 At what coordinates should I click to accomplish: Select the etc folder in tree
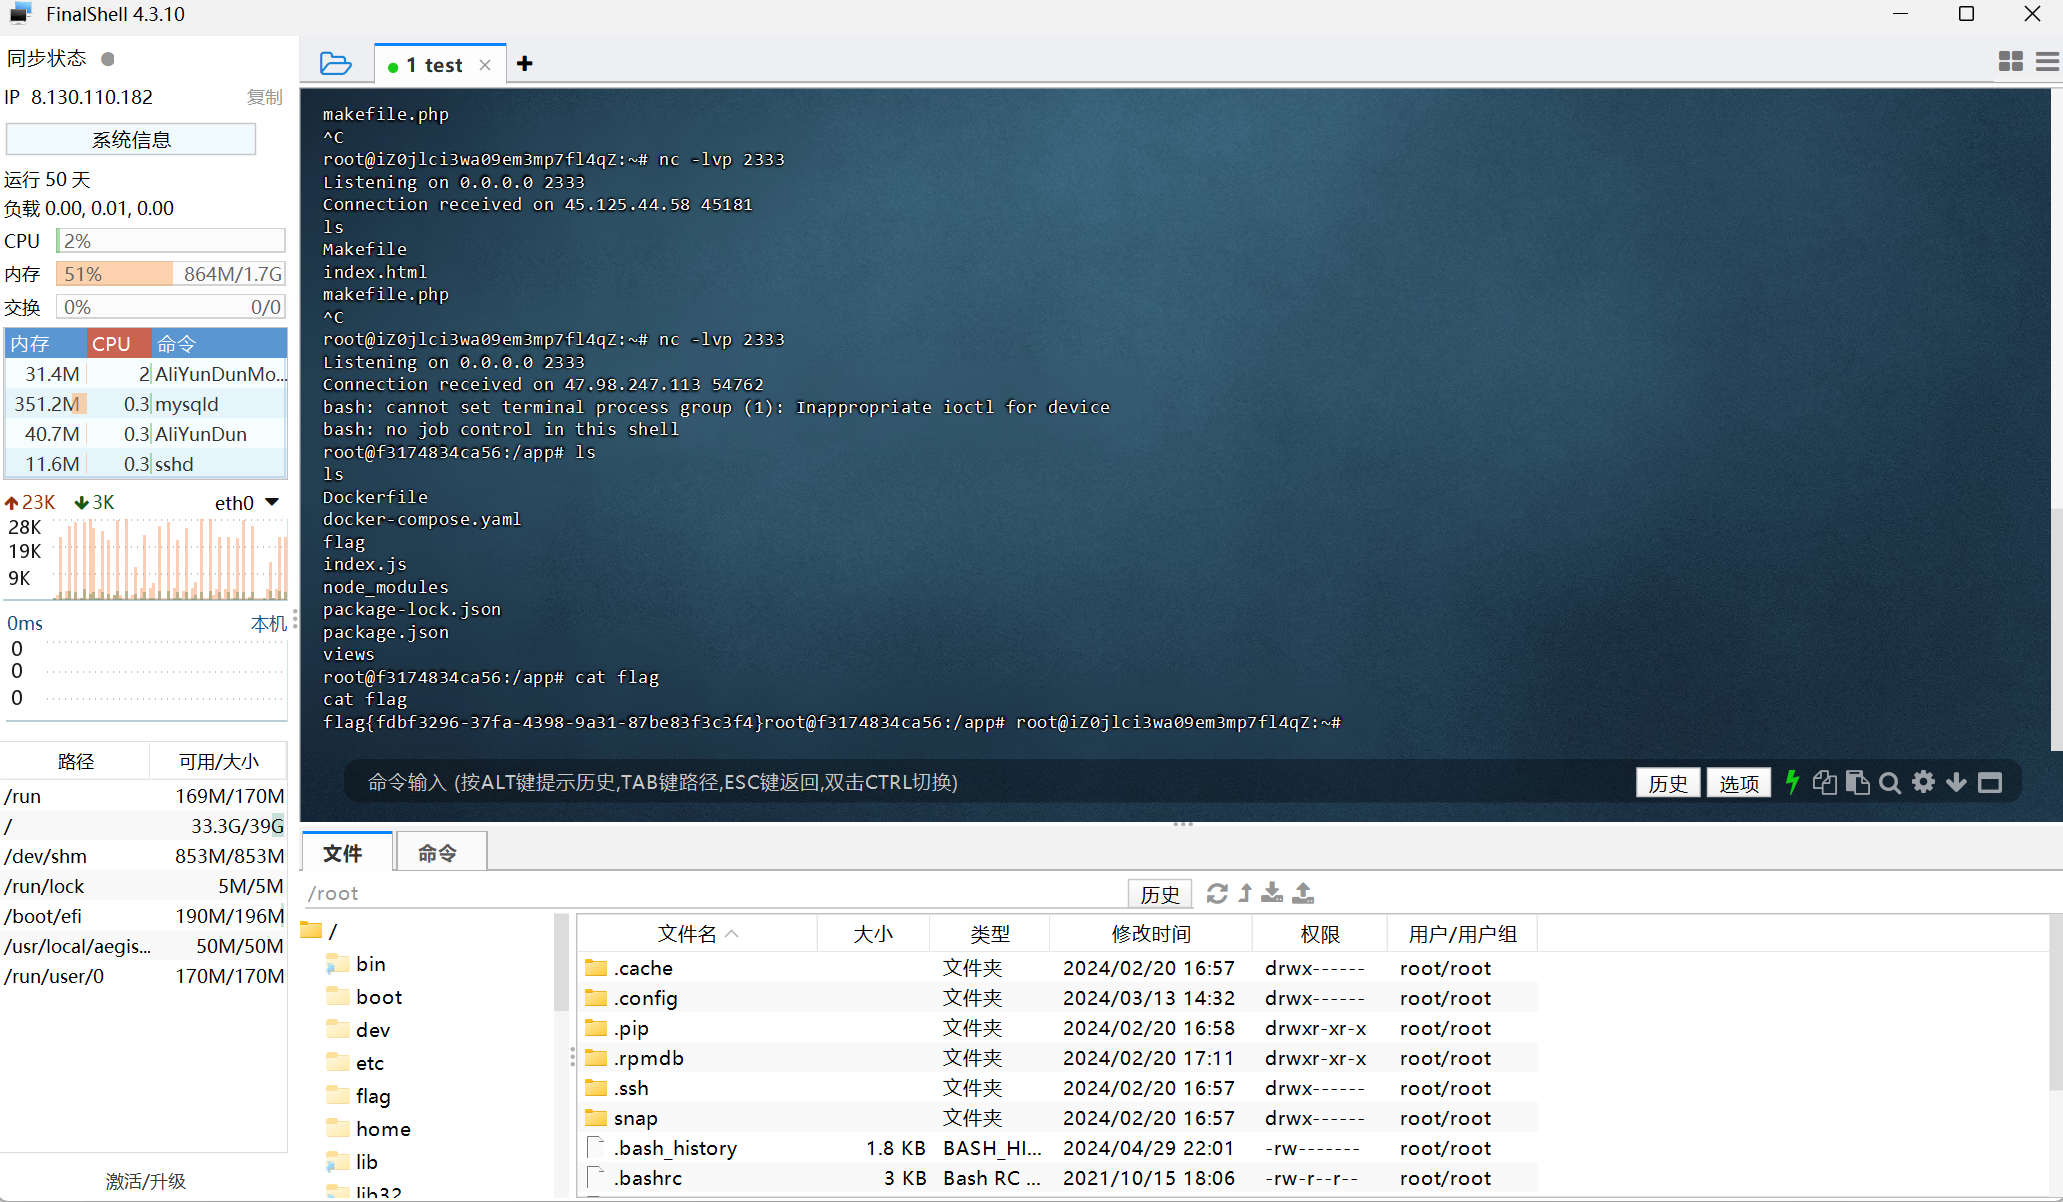tap(356, 1063)
